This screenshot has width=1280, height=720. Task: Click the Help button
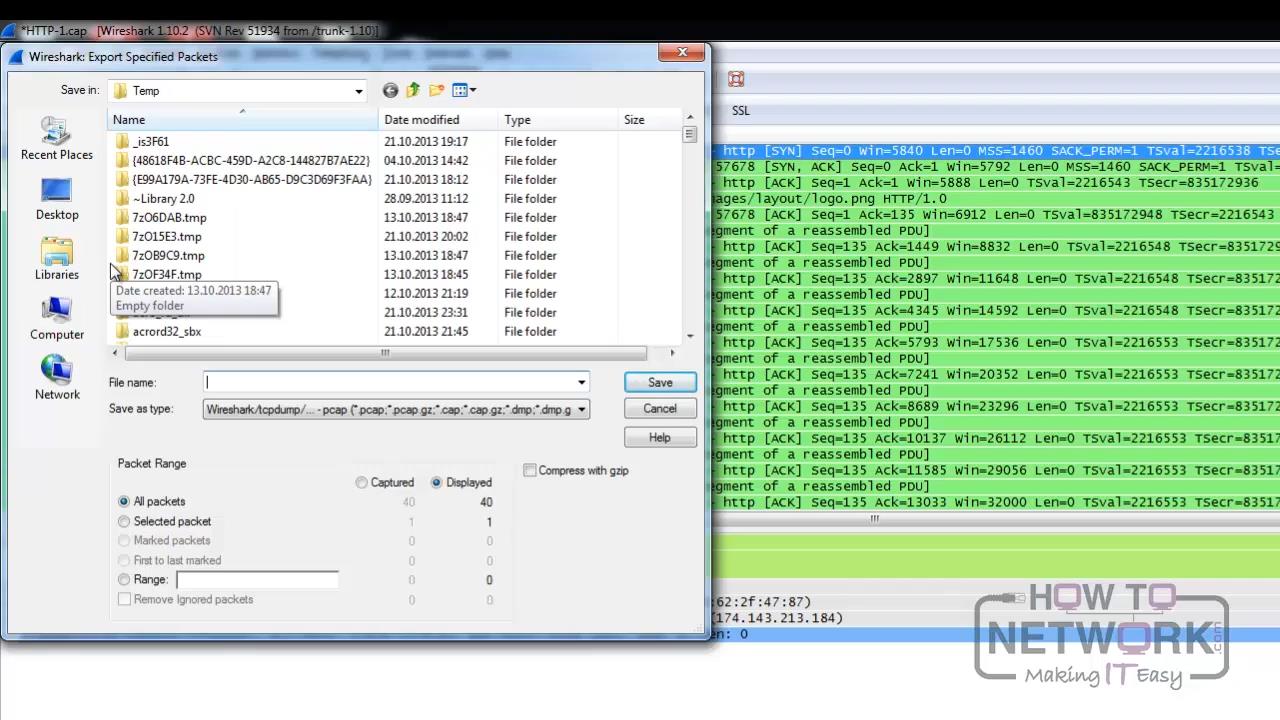(x=660, y=438)
